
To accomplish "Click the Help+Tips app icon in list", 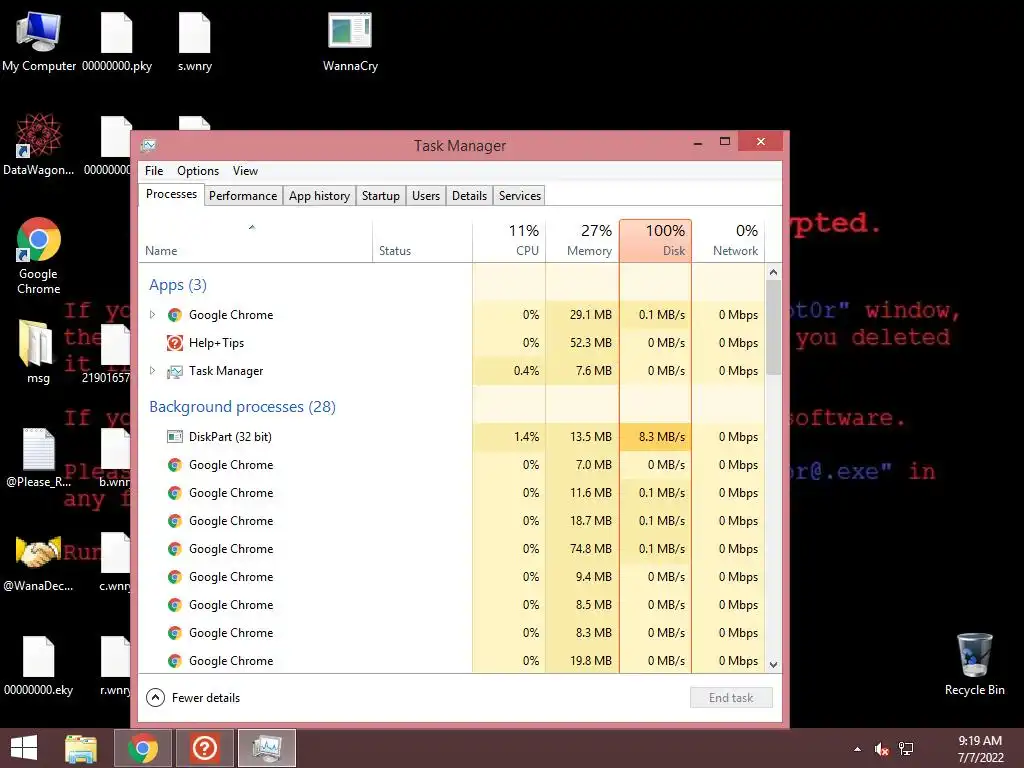I will click(x=174, y=343).
